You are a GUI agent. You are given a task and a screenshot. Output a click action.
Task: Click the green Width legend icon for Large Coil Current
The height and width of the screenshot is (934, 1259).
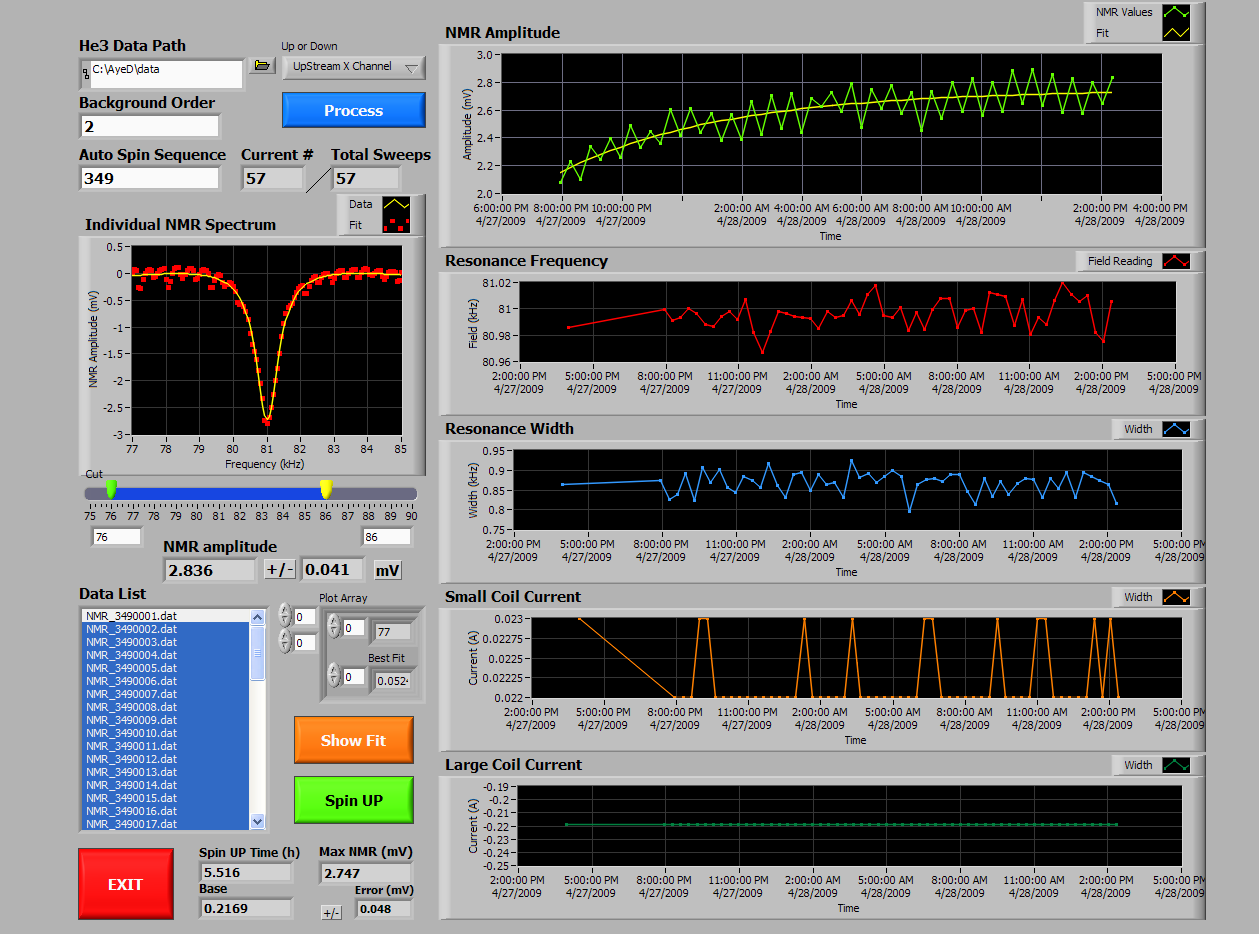click(x=1176, y=765)
